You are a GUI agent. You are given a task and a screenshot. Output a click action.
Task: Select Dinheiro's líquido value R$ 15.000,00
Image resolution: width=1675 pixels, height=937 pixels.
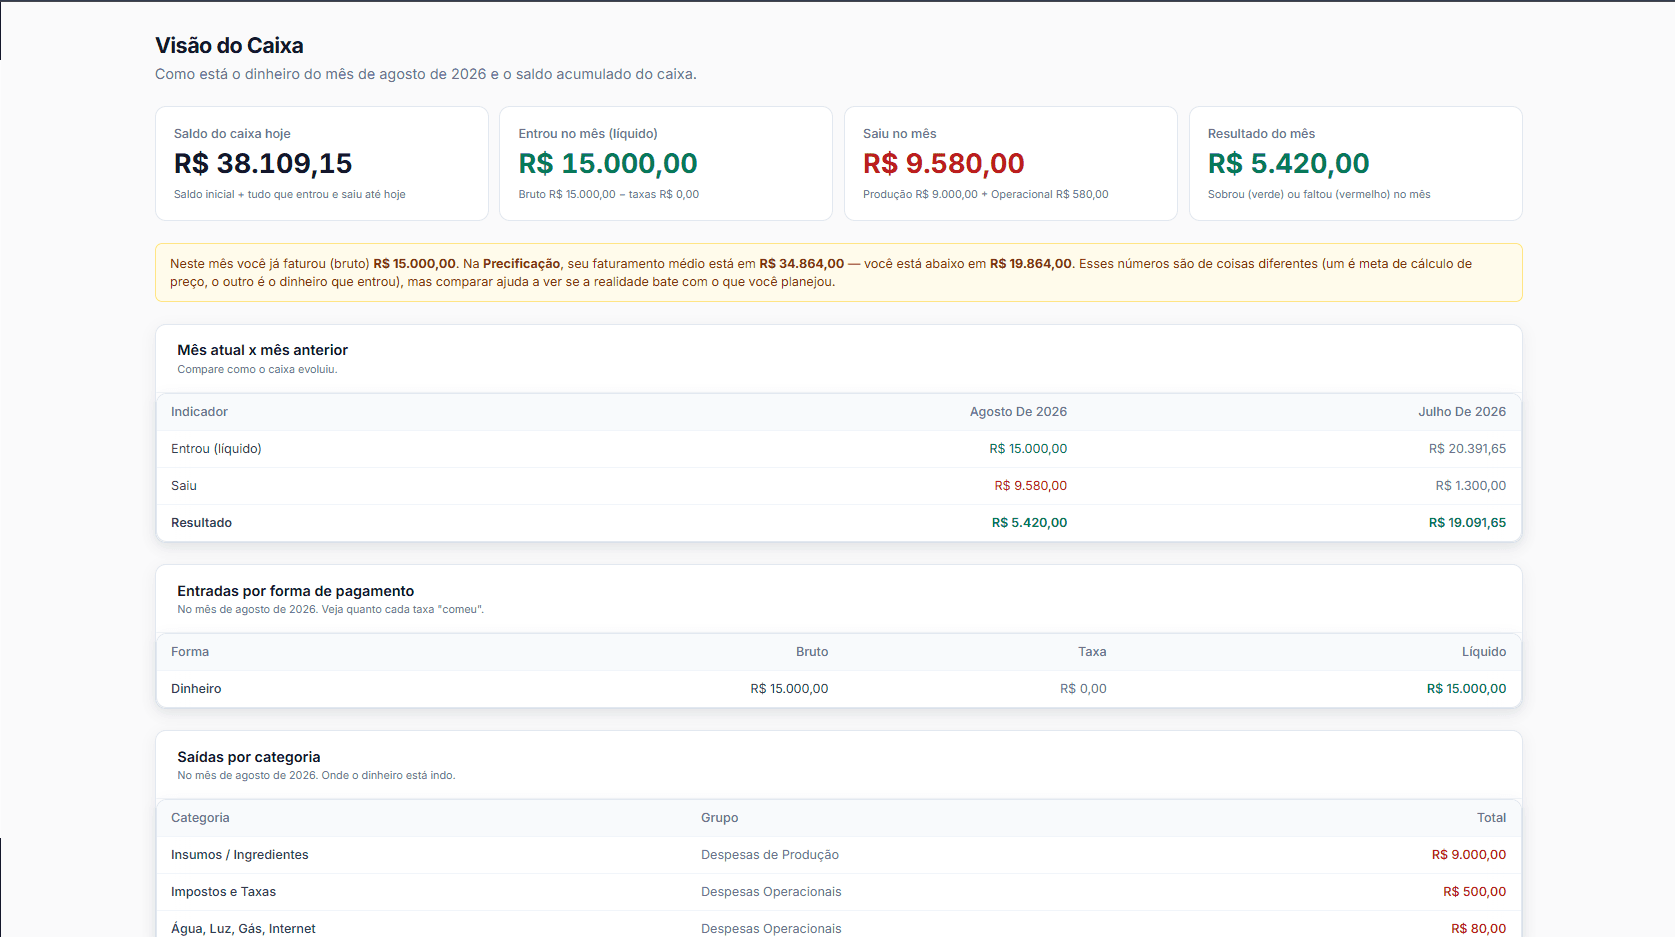(x=1466, y=689)
